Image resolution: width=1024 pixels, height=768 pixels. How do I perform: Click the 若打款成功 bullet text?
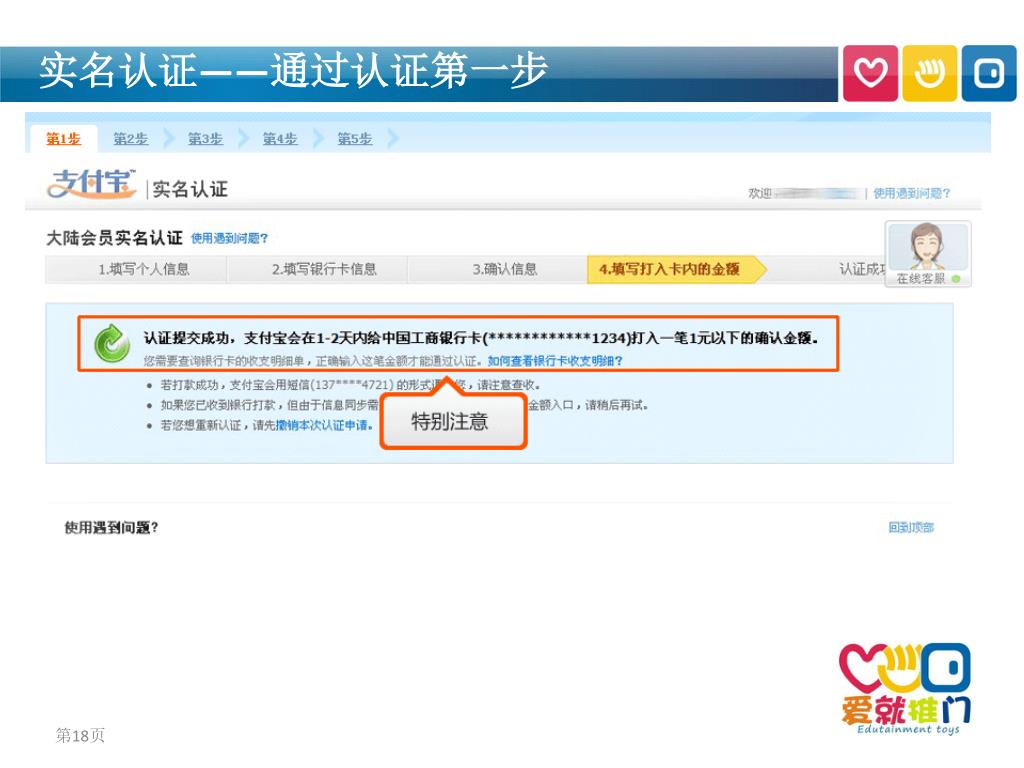350,385
